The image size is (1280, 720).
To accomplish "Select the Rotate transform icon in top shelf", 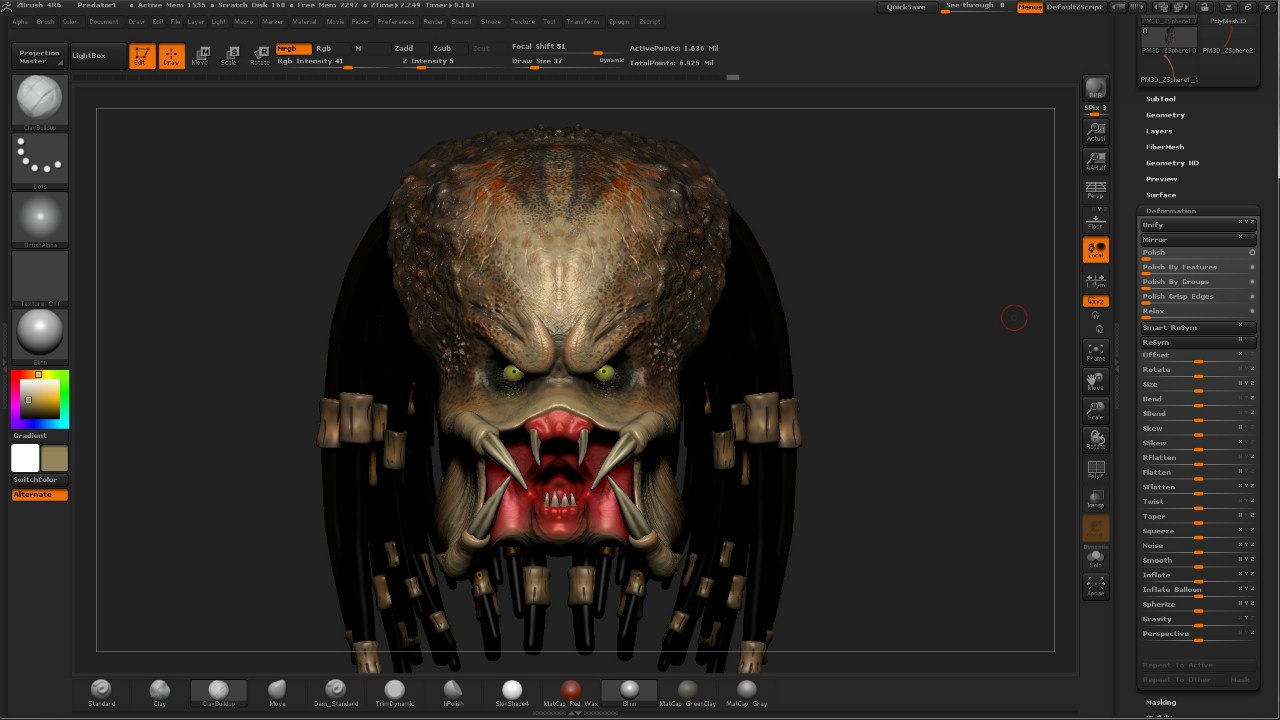I will [x=260, y=56].
